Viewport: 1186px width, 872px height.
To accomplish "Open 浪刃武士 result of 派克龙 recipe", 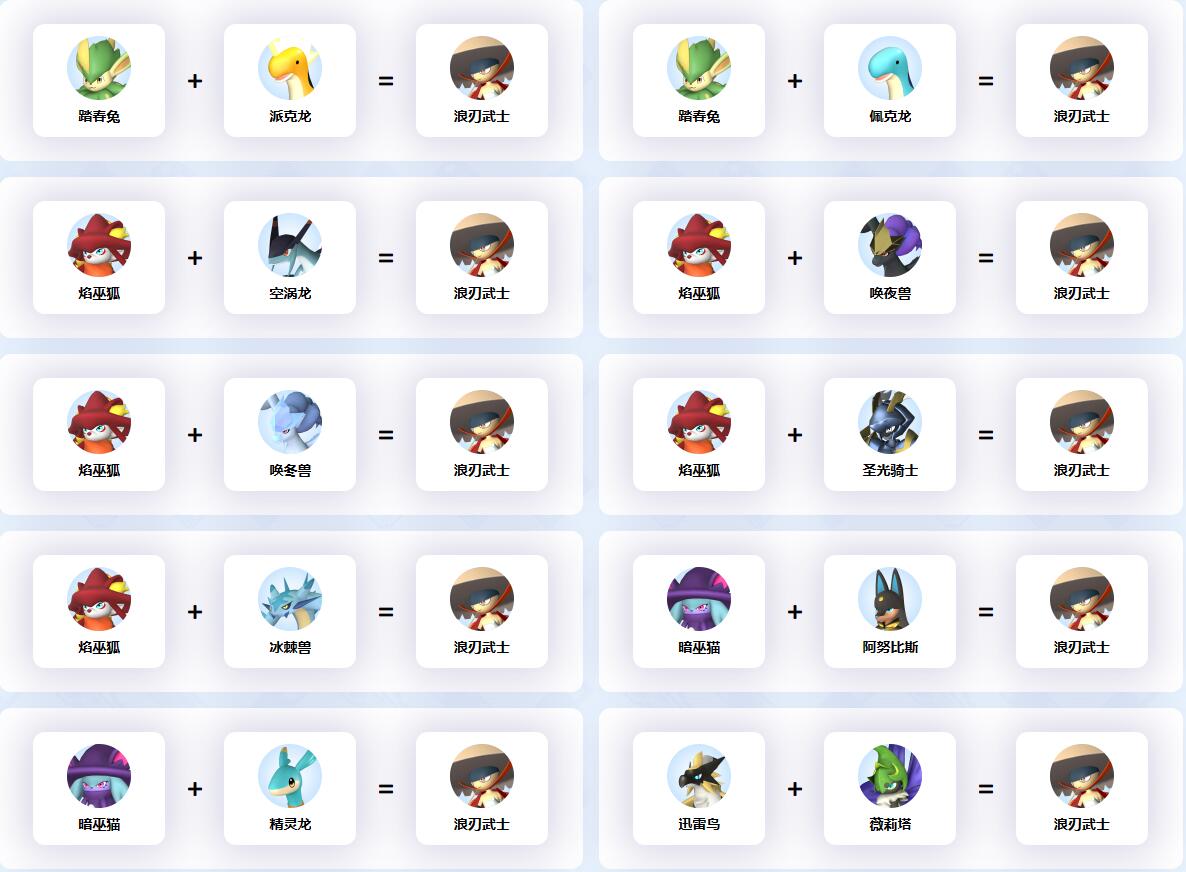I will pyautogui.click(x=482, y=81).
